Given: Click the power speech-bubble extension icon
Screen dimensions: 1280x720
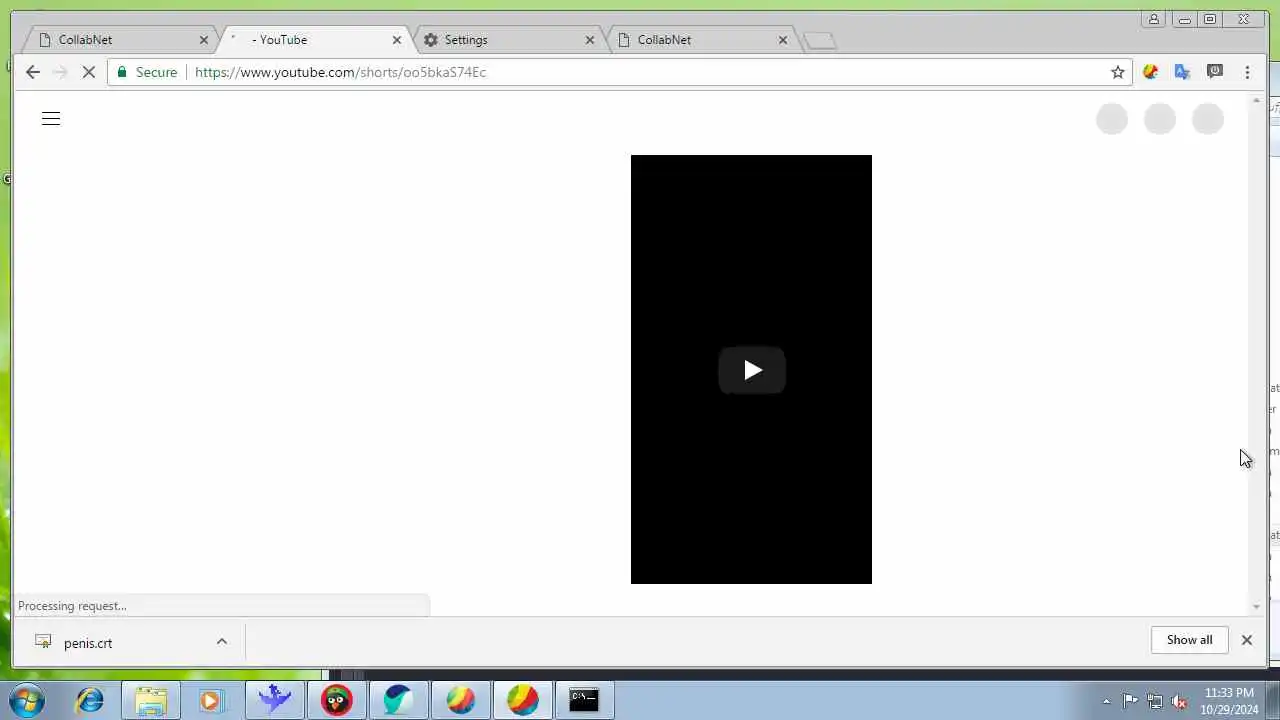Looking at the screenshot, I should pyautogui.click(x=1215, y=72).
